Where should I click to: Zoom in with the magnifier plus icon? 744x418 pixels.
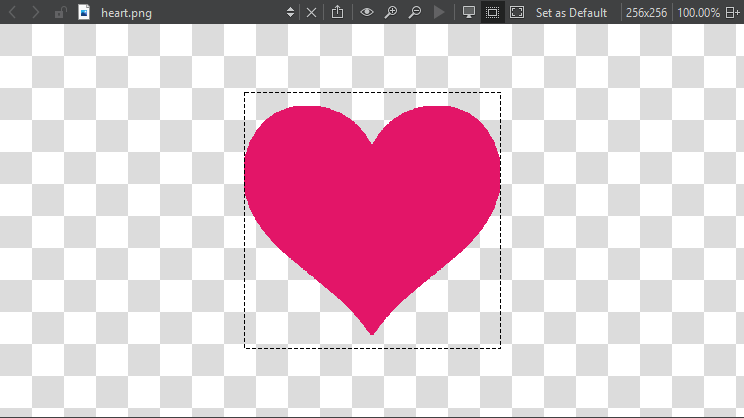pyautogui.click(x=391, y=12)
